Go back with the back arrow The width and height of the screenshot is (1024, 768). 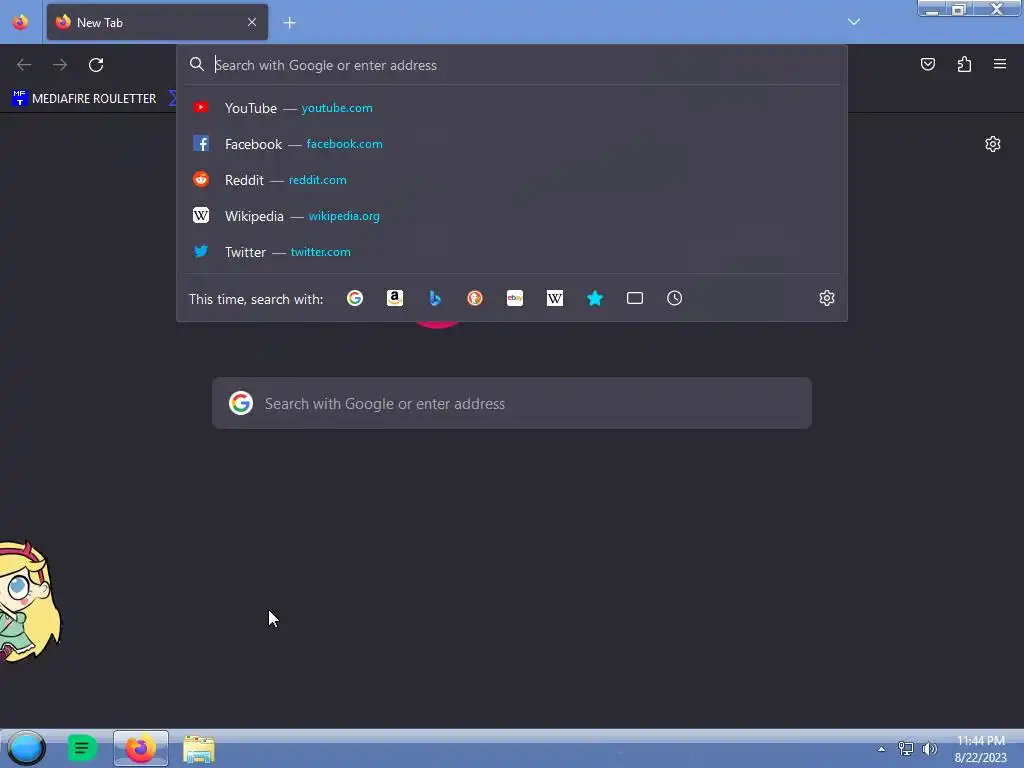pos(24,65)
